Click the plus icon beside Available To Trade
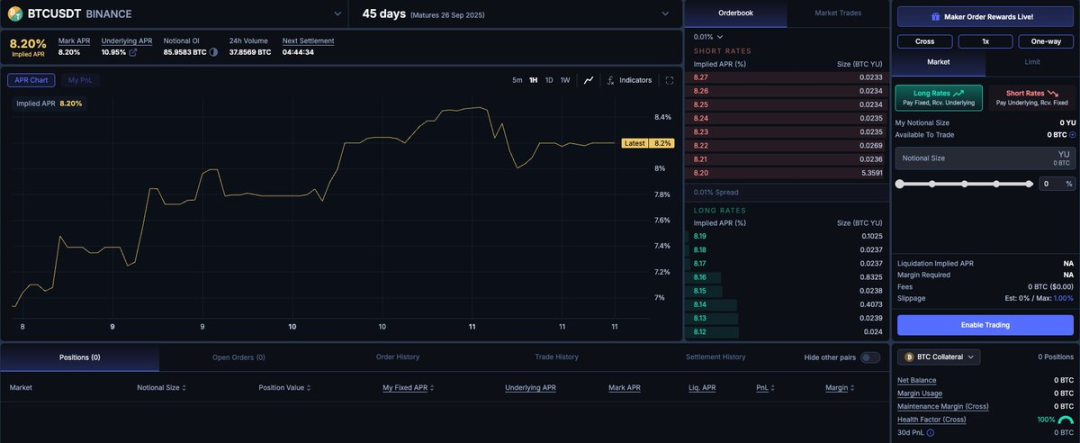Viewport: 1080px width, 443px height. point(1073,134)
